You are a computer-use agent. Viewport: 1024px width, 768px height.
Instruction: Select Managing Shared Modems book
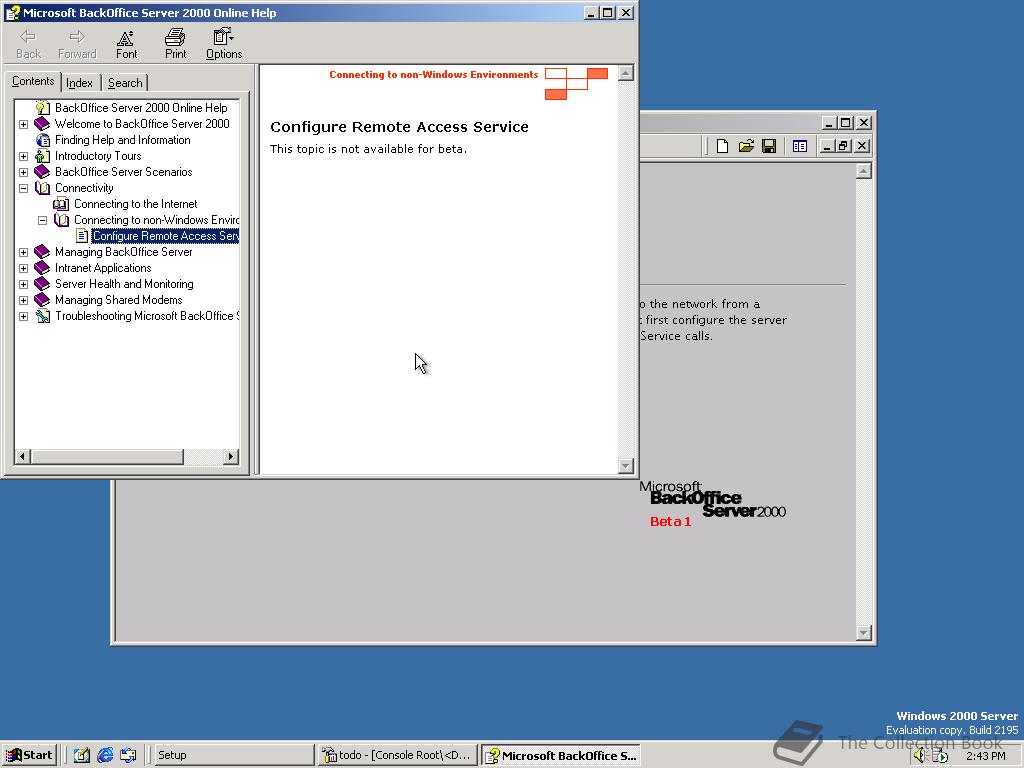click(x=118, y=300)
